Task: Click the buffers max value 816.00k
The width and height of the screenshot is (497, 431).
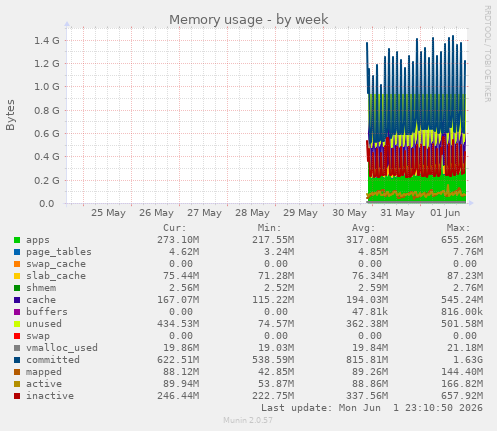Action: click(x=462, y=312)
